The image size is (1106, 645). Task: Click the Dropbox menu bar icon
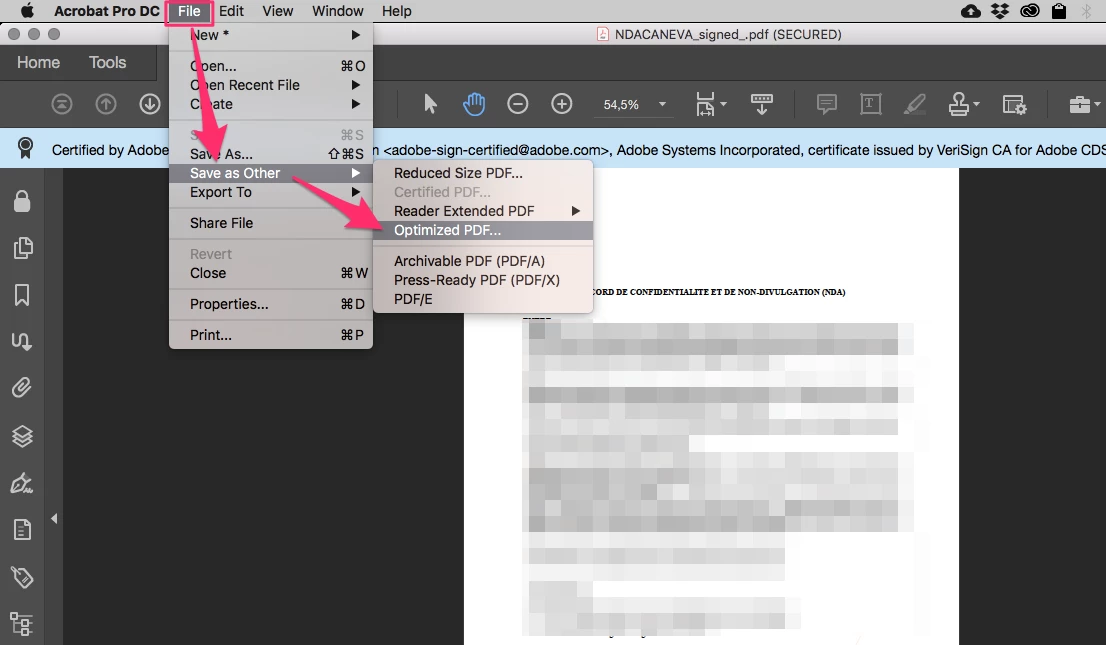coord(999,11)
